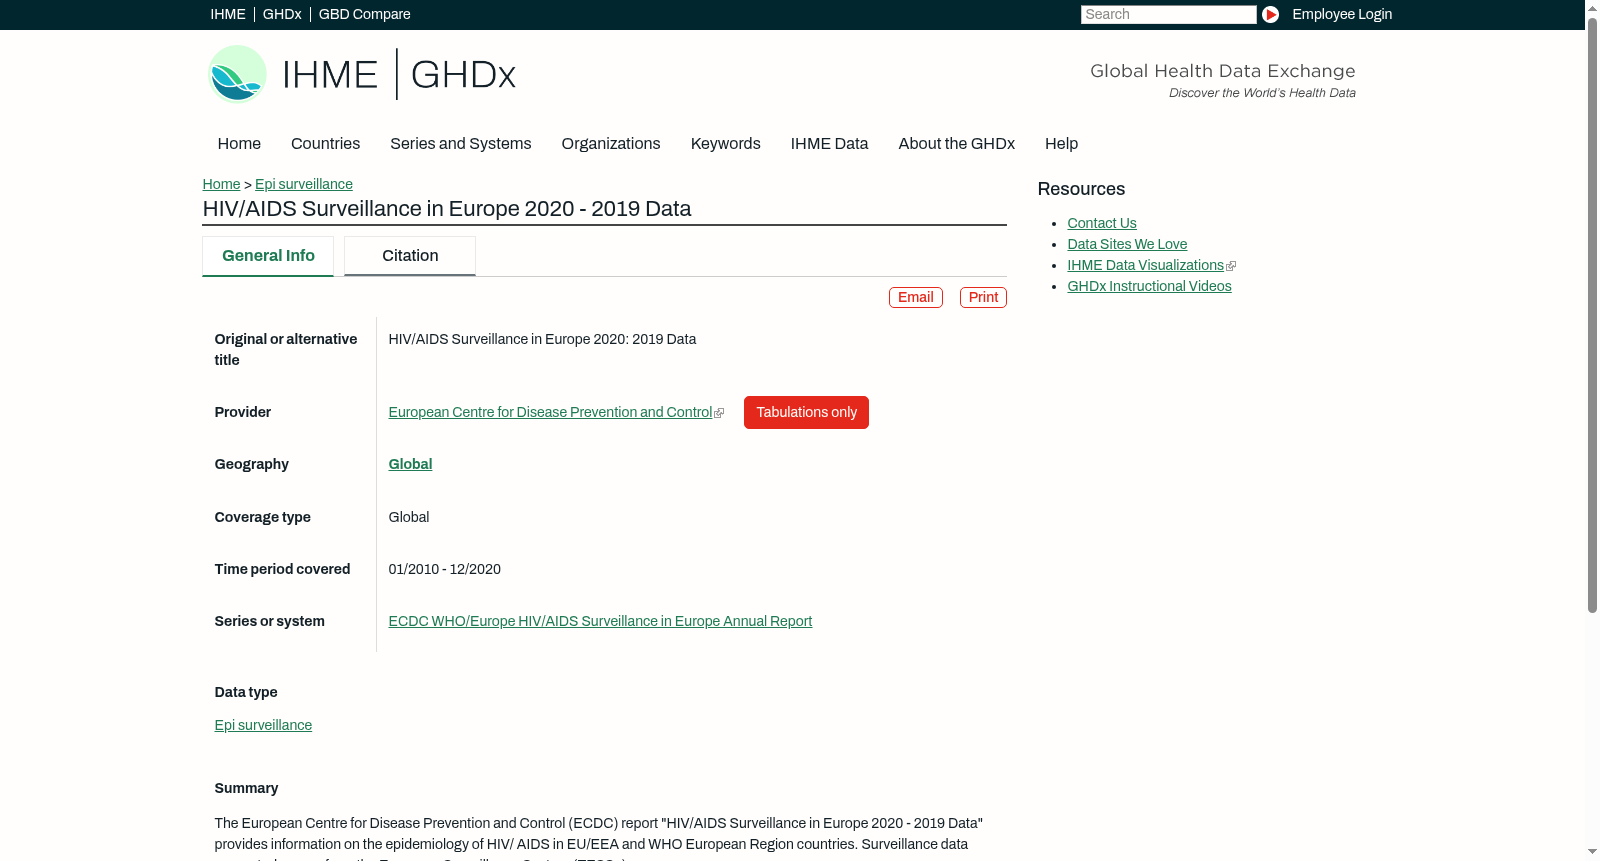Focus the Search input field
This screenshot has width=1600, height=861.
click(x=1168, y=14)
